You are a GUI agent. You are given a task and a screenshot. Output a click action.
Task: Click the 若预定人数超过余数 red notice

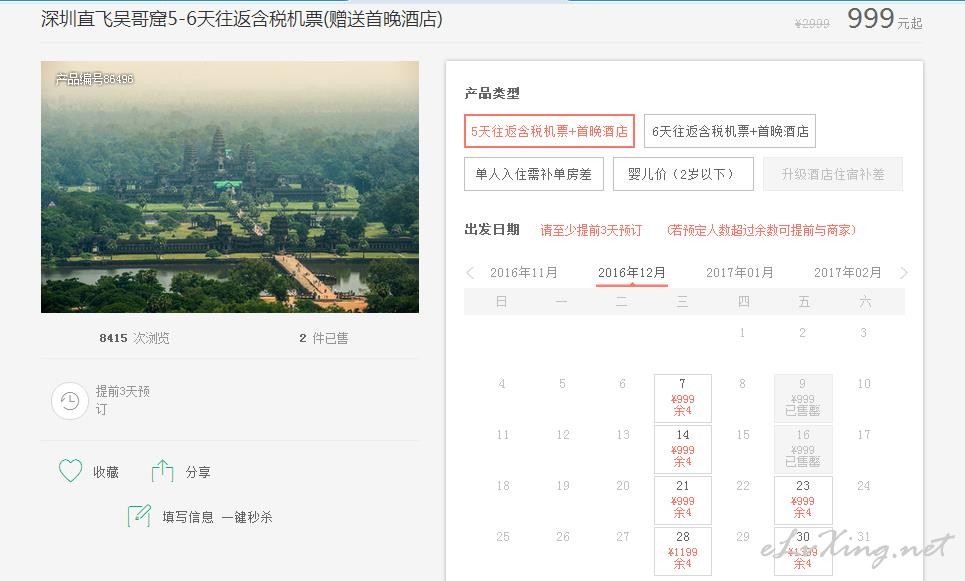761,230
